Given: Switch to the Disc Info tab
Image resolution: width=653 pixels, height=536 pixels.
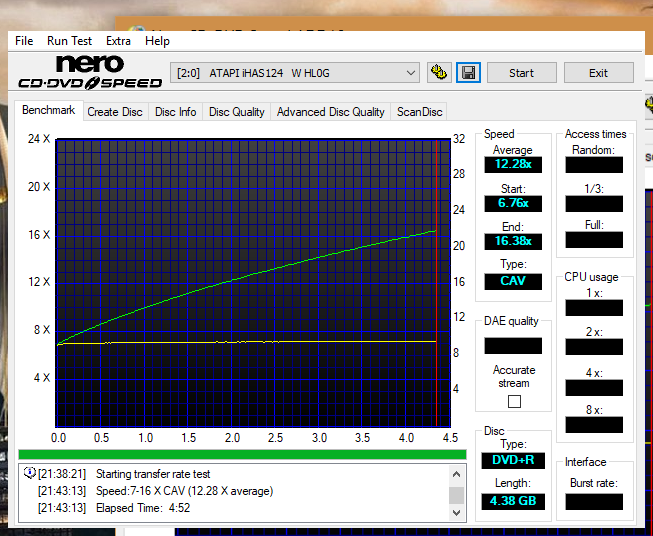Looking at the screenshot, I should (x=175, y=112).
